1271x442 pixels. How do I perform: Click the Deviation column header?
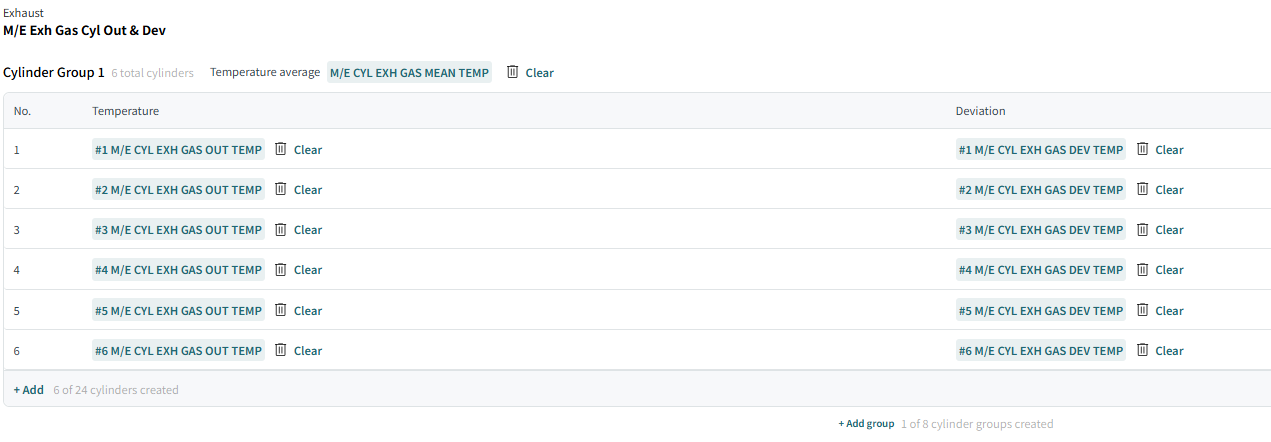981,111
